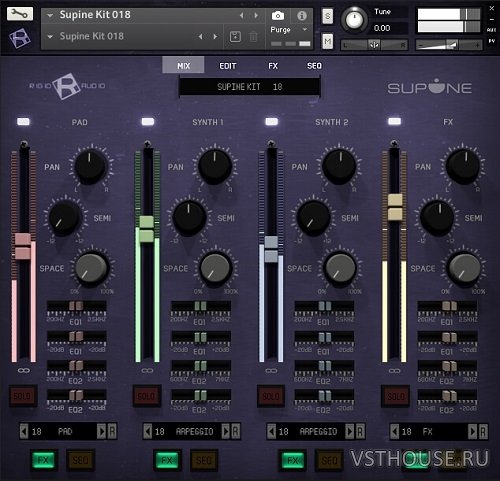The image size is (500, 481).
Task: Toggle the SYNTH 1 channel power LED
Action: coord(148,121)
